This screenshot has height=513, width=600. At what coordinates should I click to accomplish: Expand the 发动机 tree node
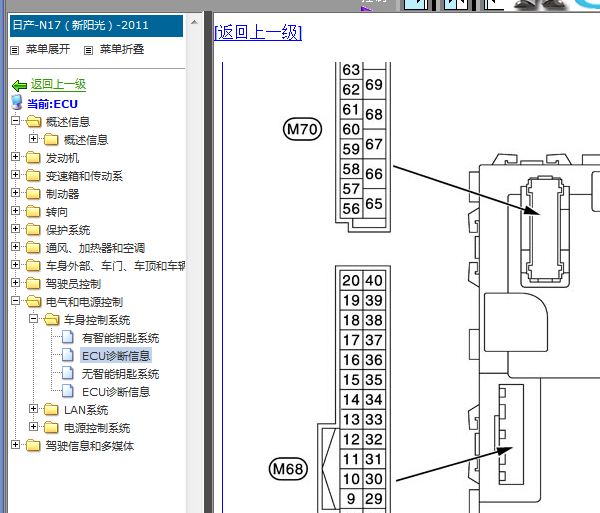15,156
